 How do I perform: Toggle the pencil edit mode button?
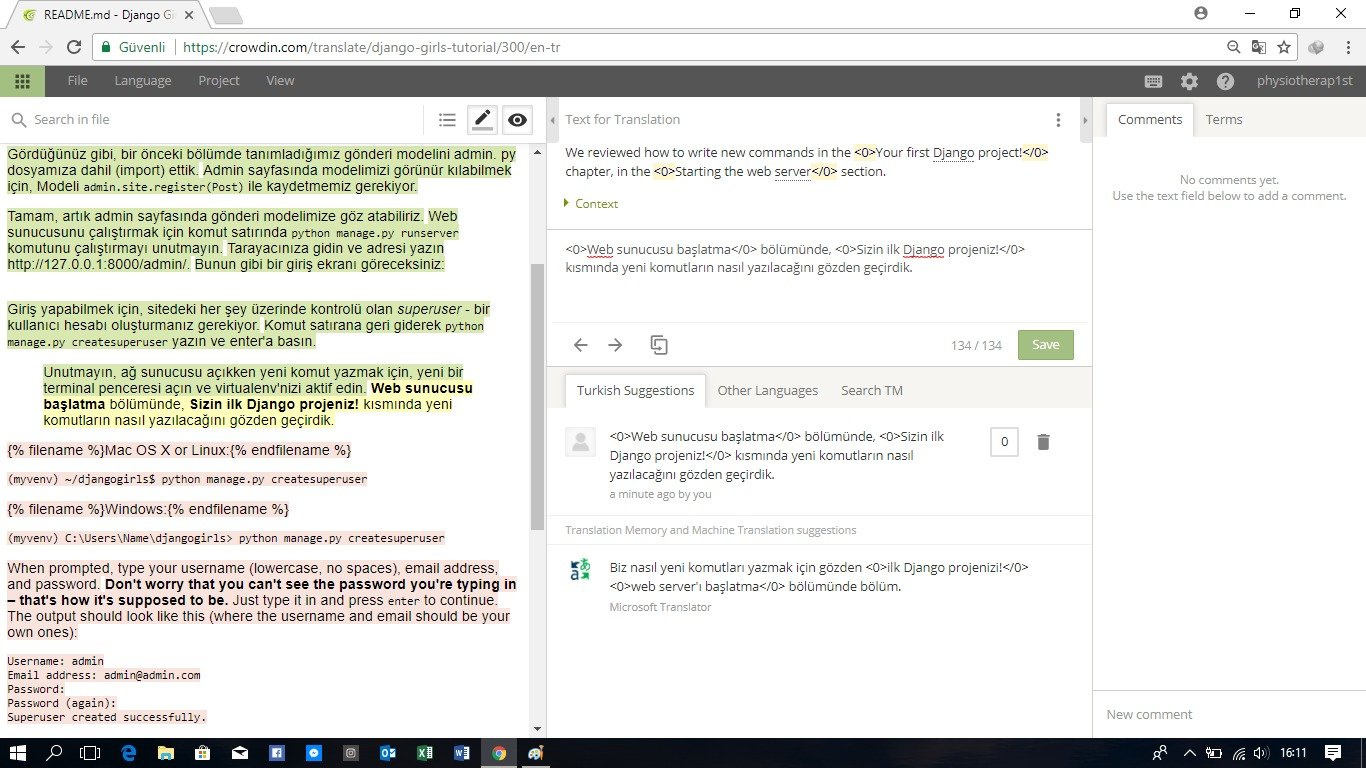pyautogui.click(x=482, y=120)
